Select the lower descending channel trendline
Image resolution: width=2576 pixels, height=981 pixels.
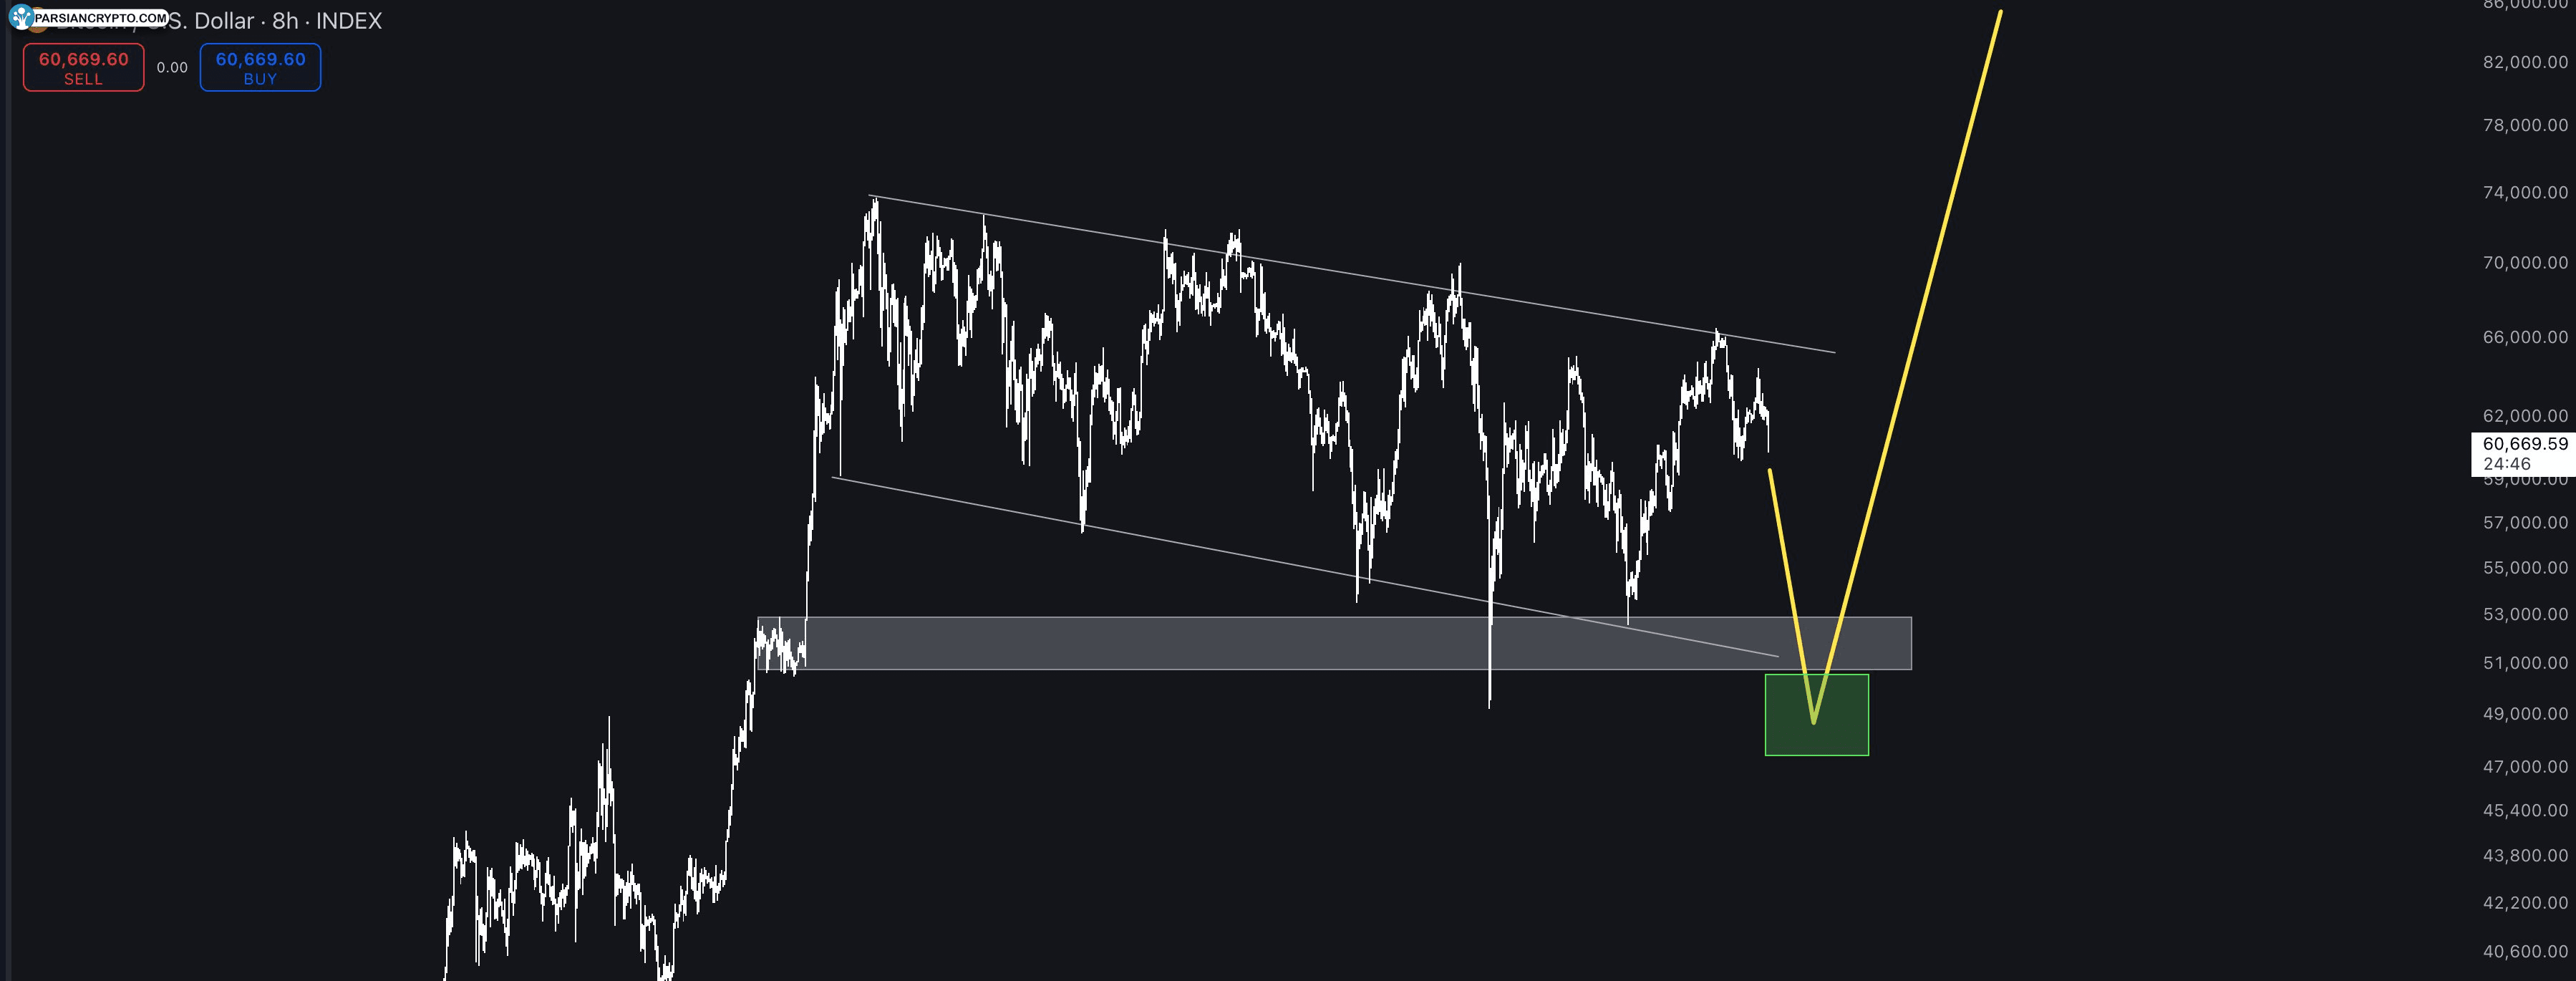1305,567
